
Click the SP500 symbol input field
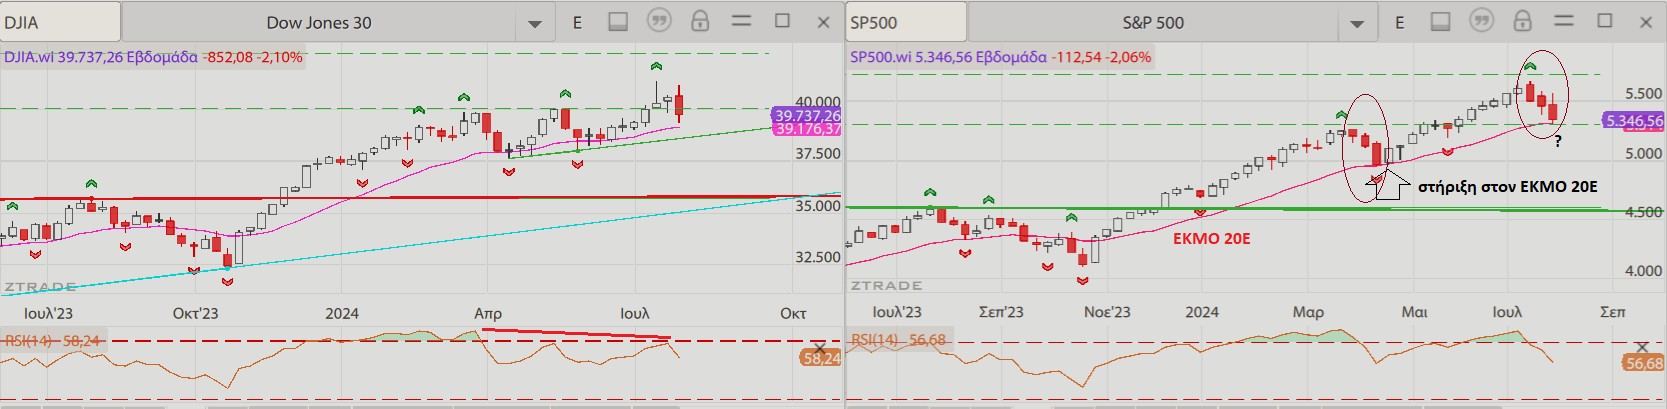click(906, 22)
